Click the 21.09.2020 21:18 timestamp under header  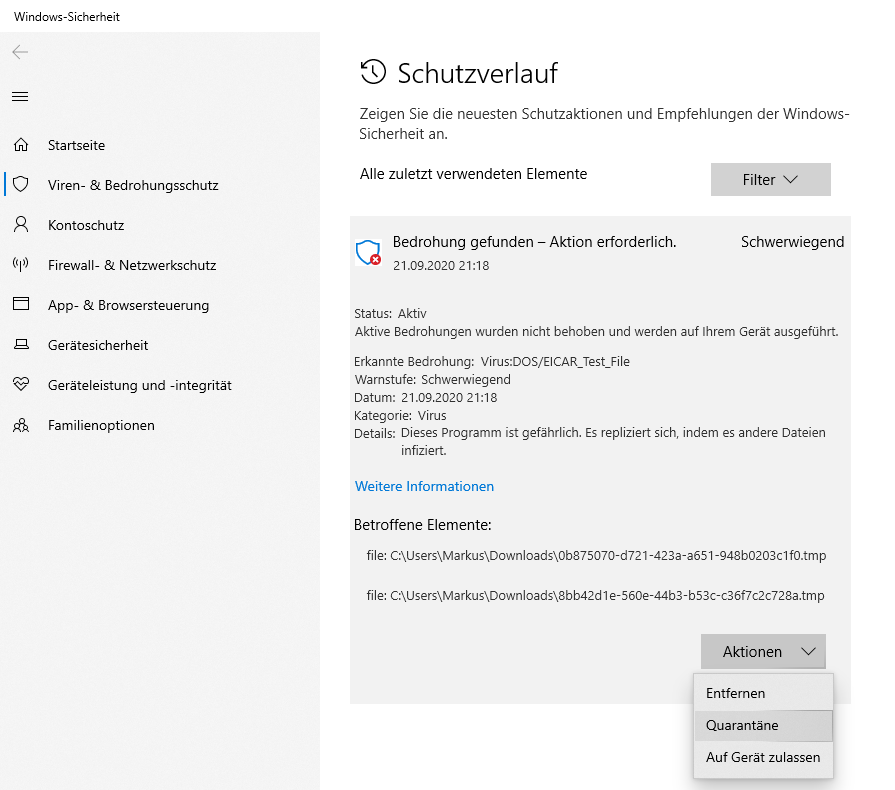coord(441,265)
